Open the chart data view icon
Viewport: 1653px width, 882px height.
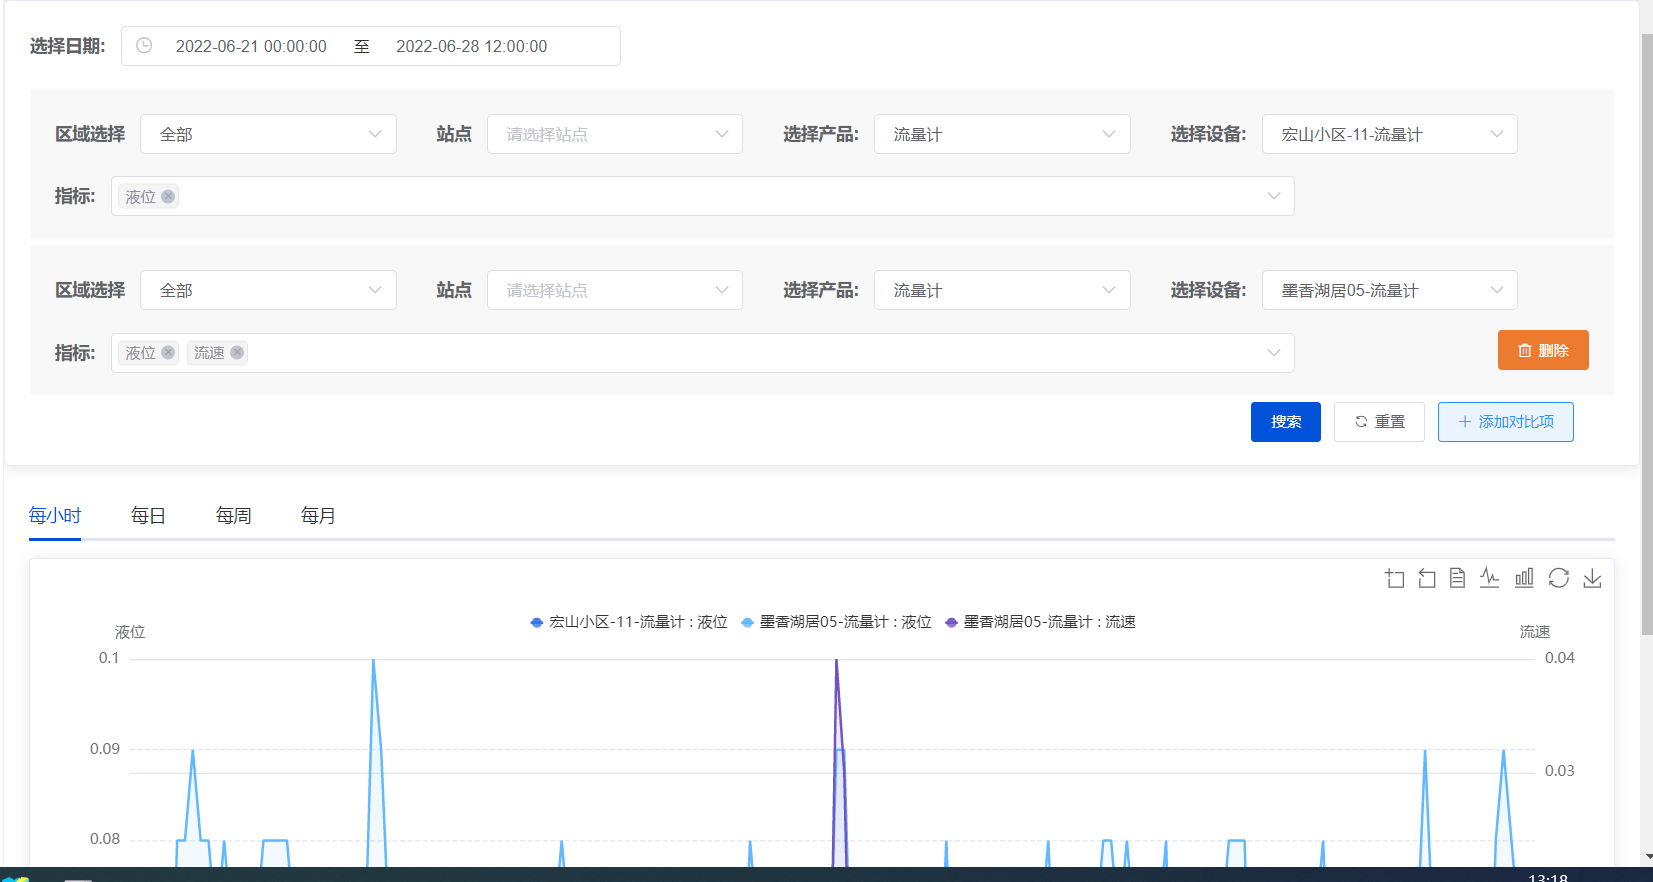click(x=1458, y=578)
